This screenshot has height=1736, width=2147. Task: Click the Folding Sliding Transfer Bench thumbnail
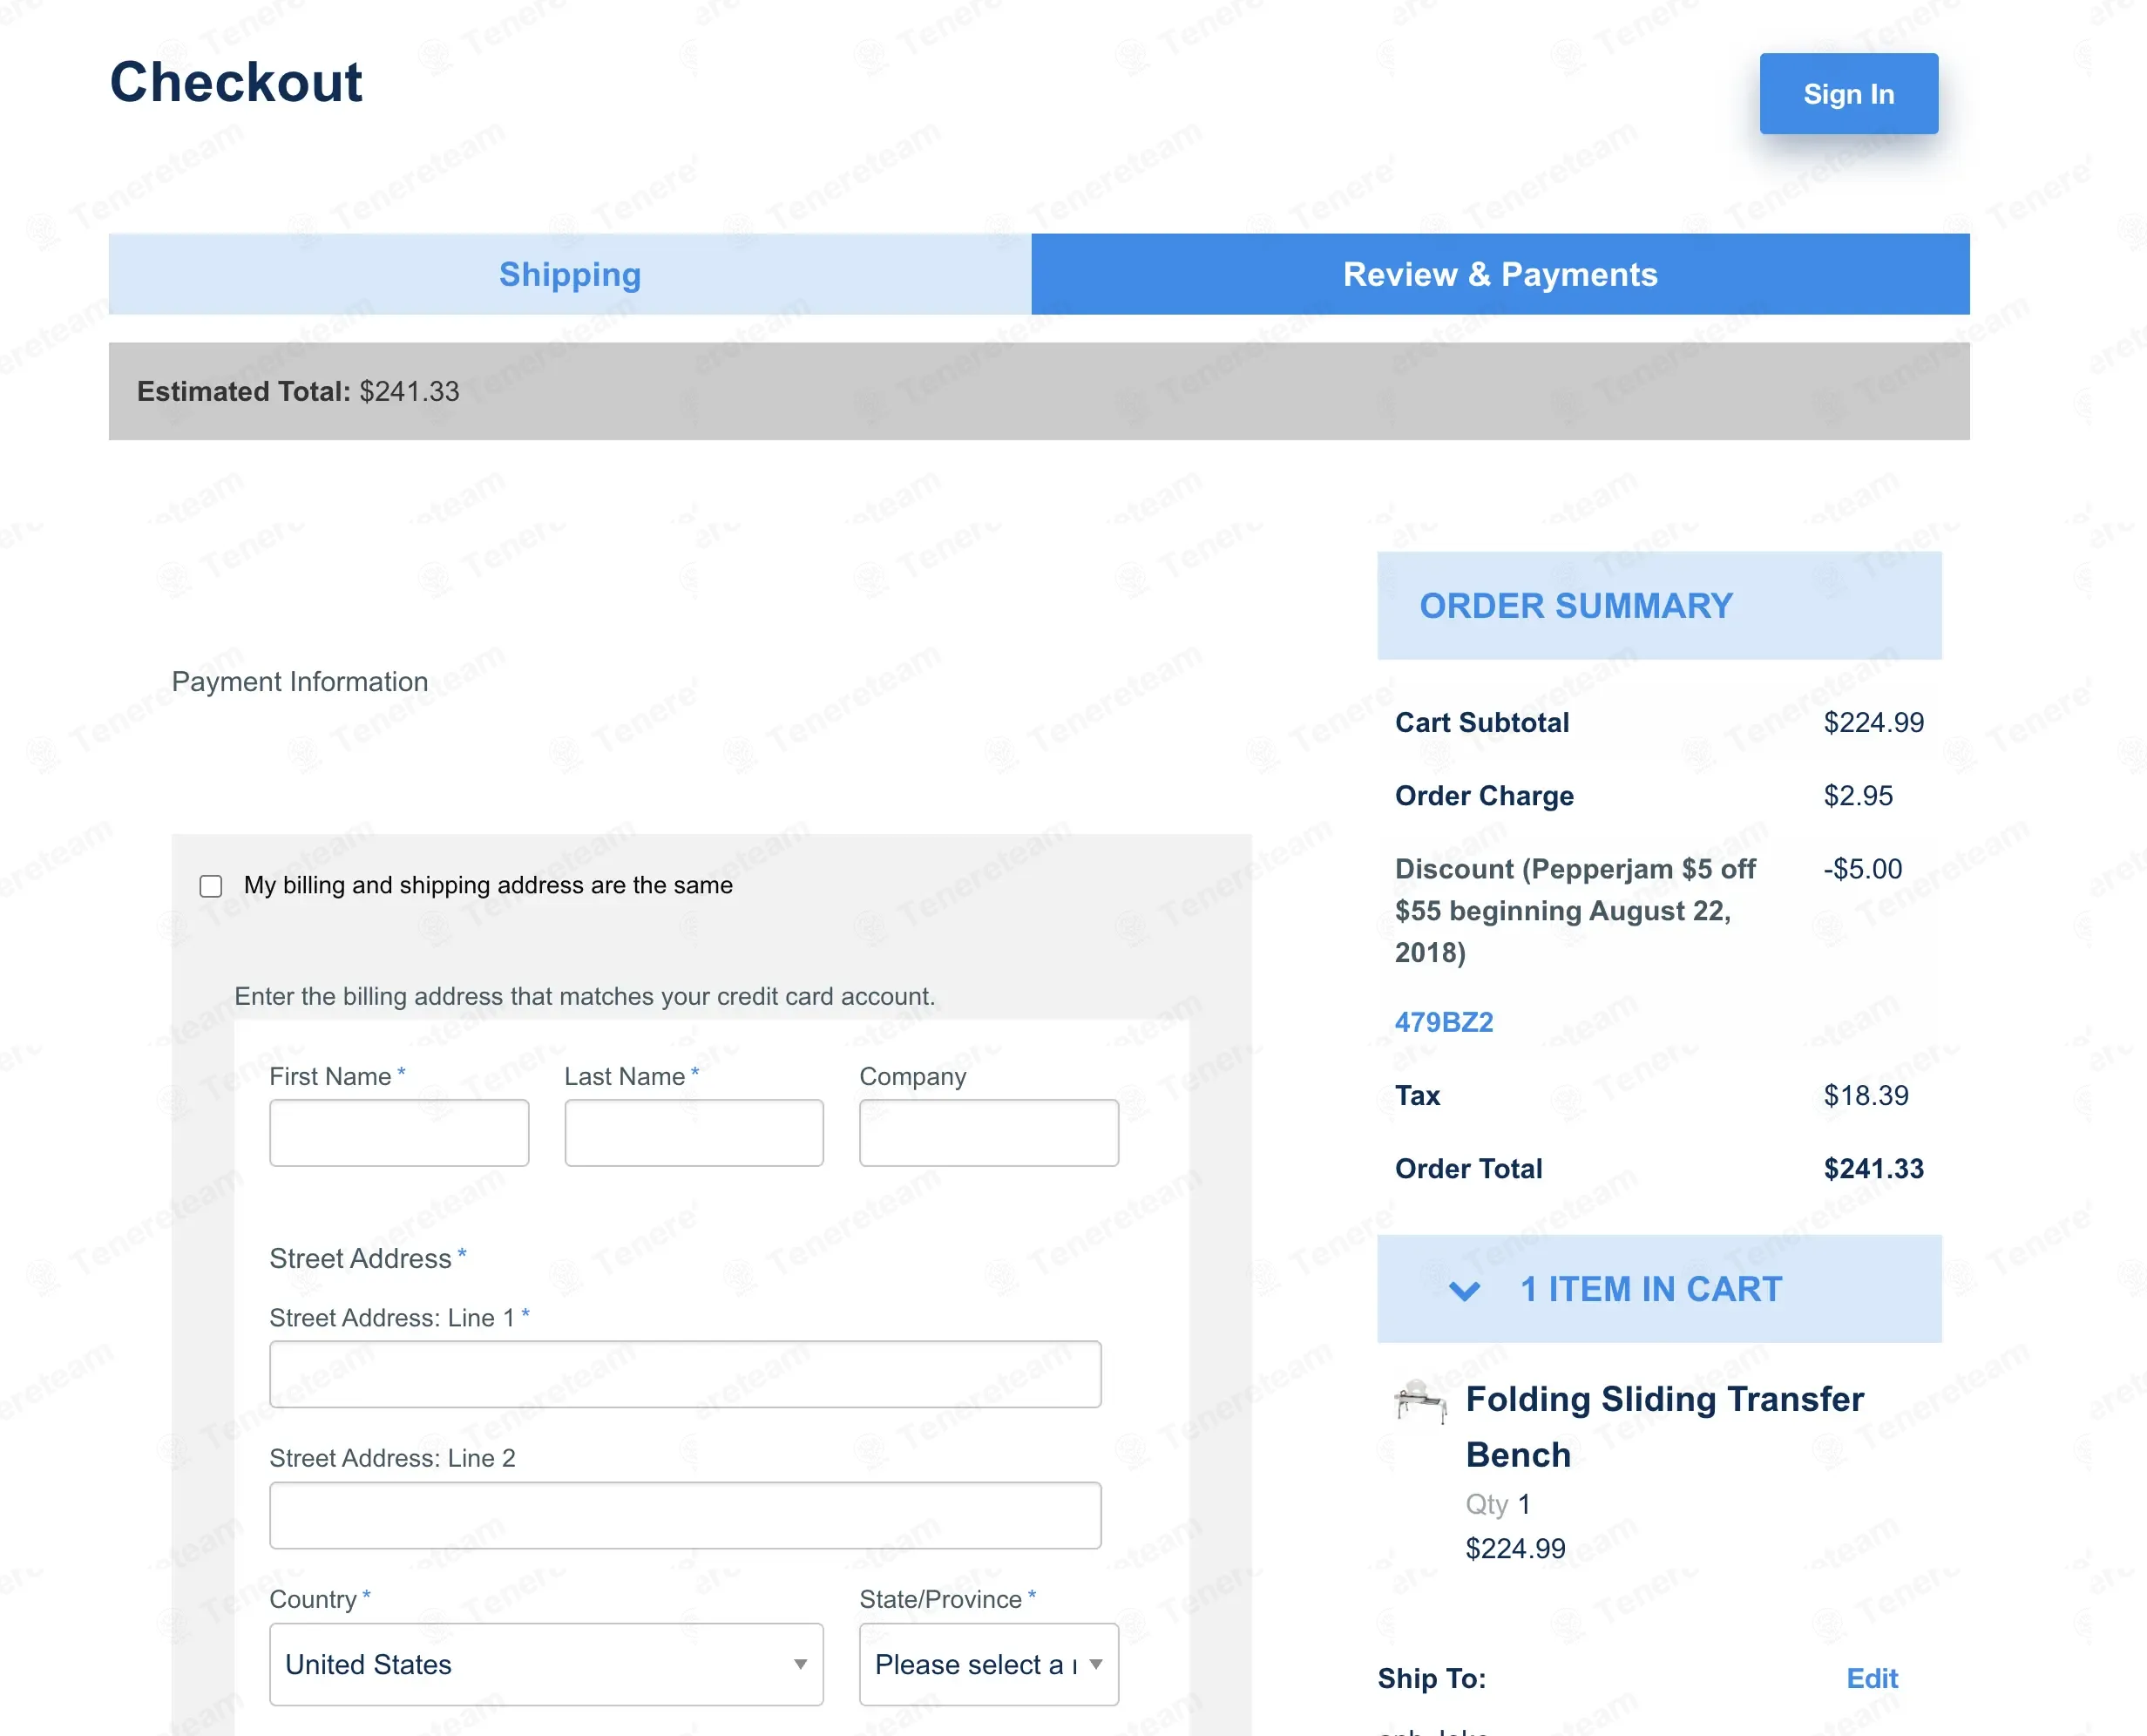pos(1420,1401)
